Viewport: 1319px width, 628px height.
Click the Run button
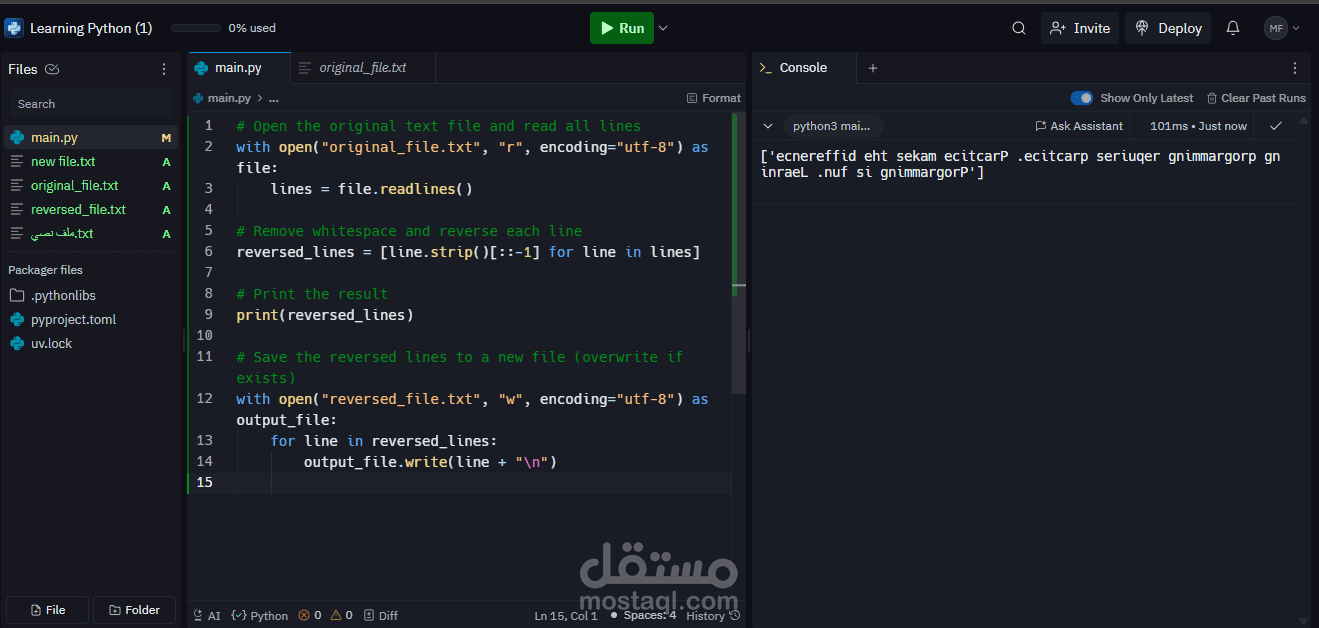[x=621, y=28]
